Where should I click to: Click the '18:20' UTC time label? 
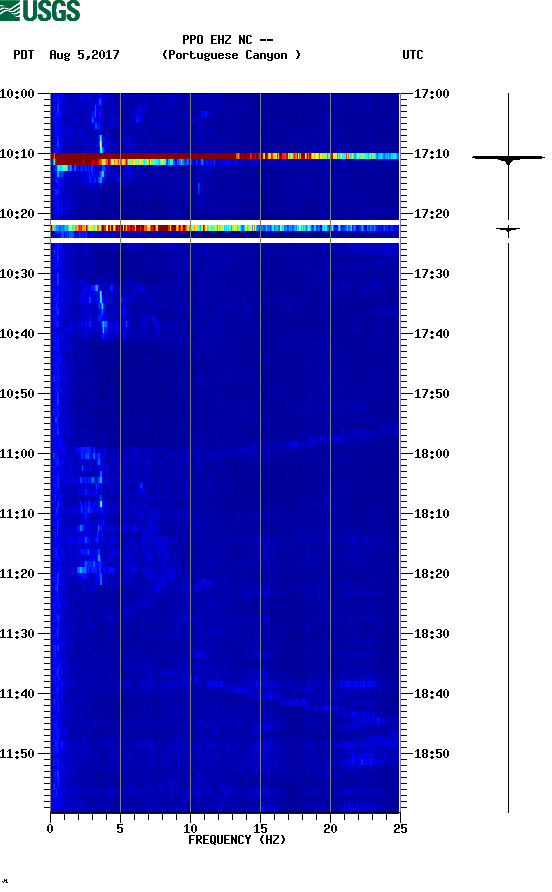(431, 574)
